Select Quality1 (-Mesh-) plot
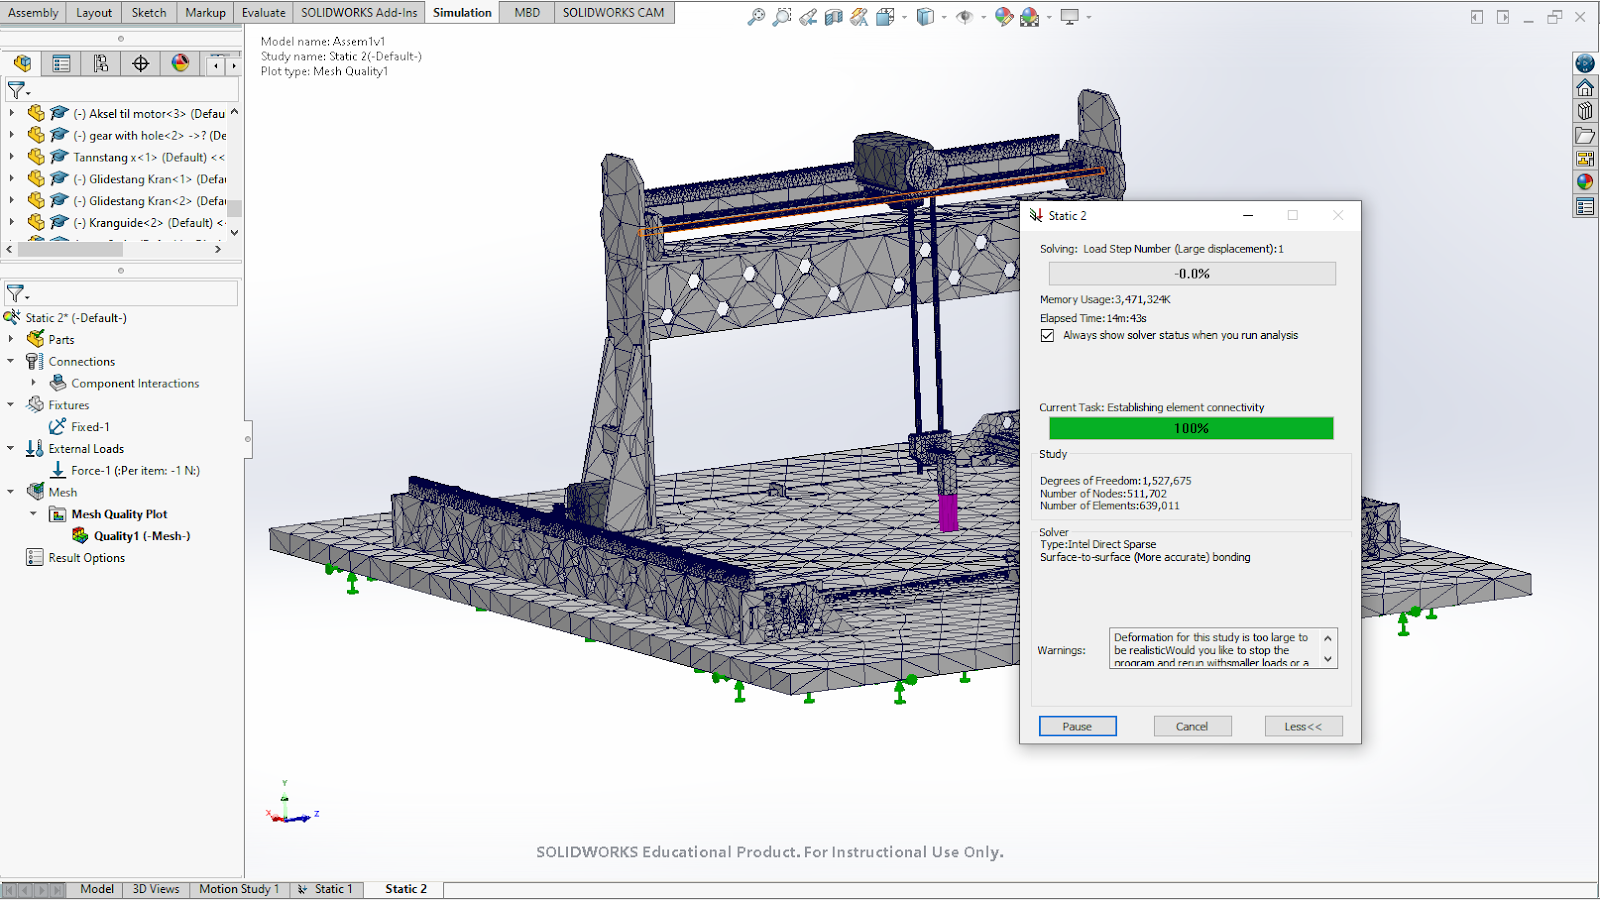Screen dimensions: 1600x900 click(x=141, y=536)
